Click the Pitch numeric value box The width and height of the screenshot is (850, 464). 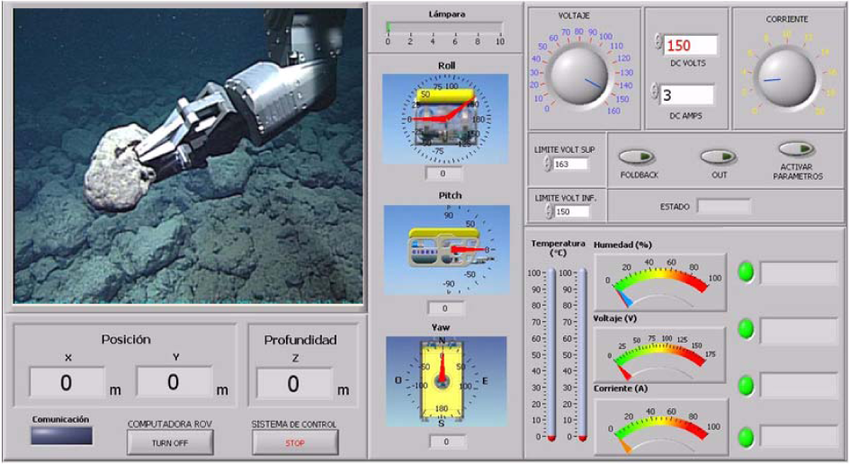click(x=445, y=308)
